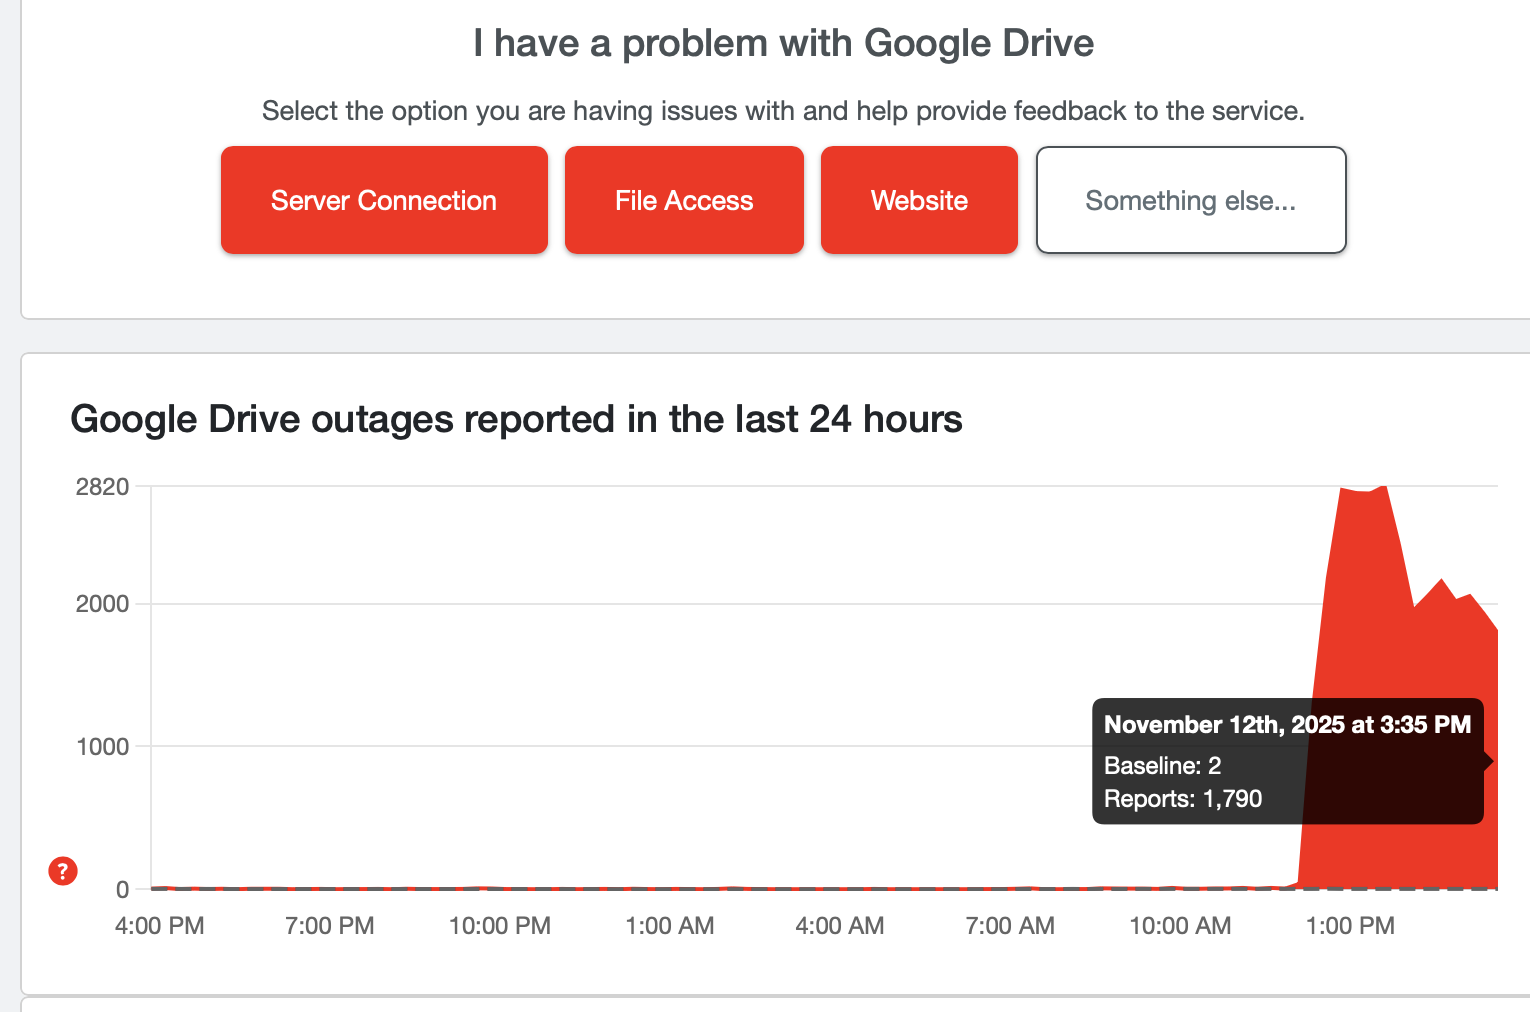The height and width of the screenshot is (1012, 1530).
Task: Click the tooltip arrow at chart's right edge
Action: (x=1487, y=761)
